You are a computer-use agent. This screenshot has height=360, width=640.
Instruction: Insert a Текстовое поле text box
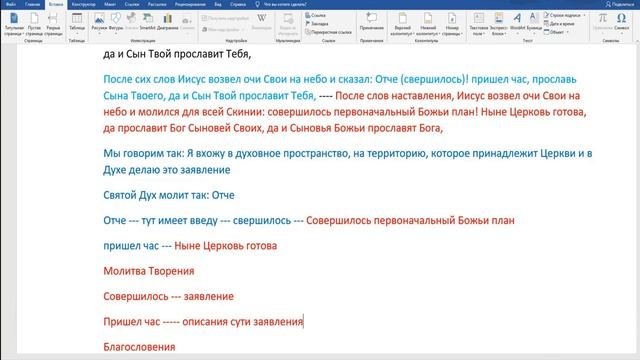point(478,24)
